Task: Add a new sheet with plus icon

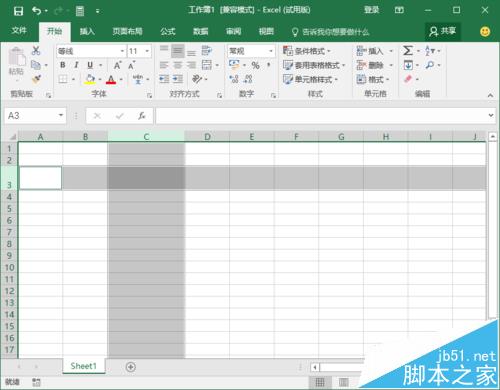Action: coord(131,367)
